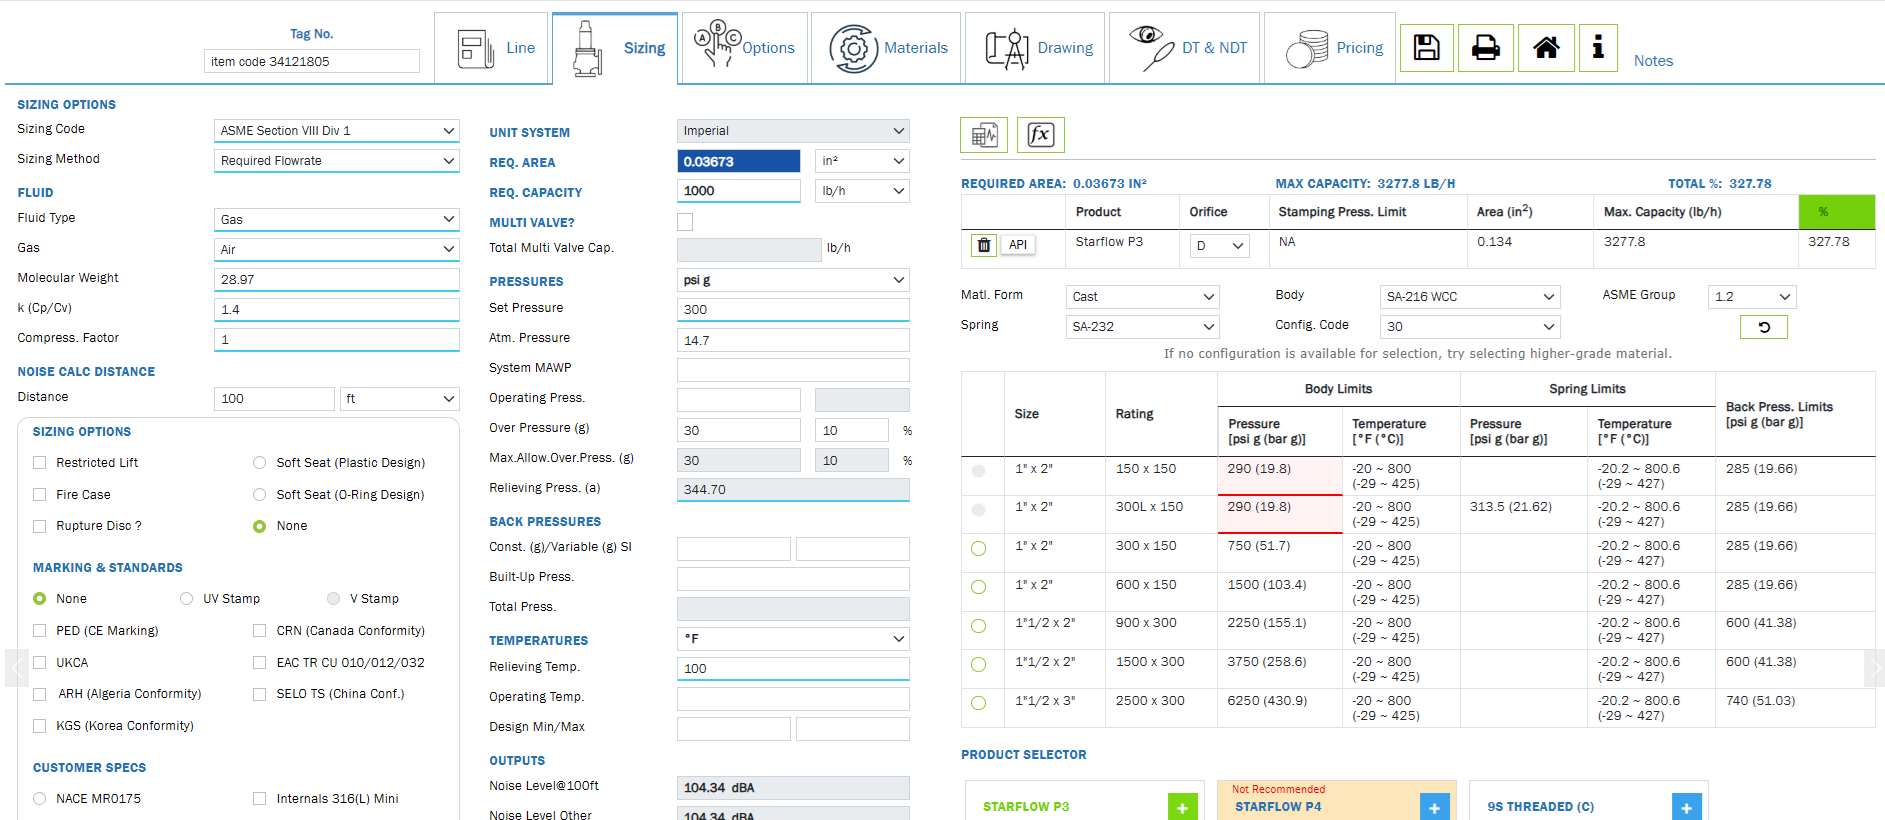Change the Req. Capacity lb/h unit
The image size is (1885, 820).
coord(862,191)
